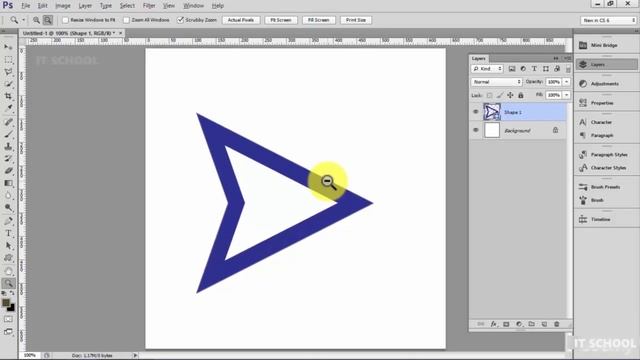Select the Eraser tool

[8, 171]
